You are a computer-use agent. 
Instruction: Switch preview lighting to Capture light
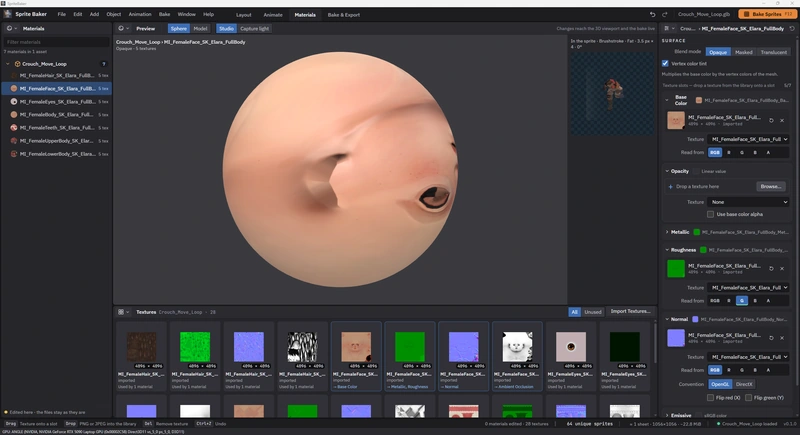254,29
